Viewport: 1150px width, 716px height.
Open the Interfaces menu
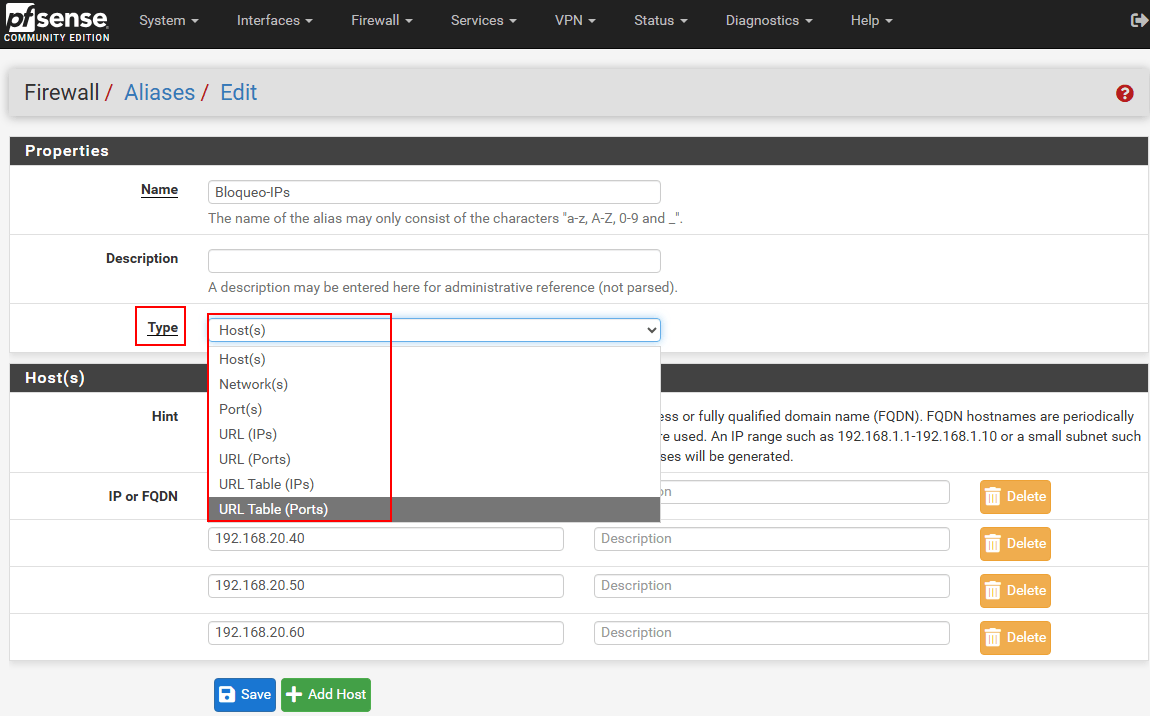click(274, 21)
